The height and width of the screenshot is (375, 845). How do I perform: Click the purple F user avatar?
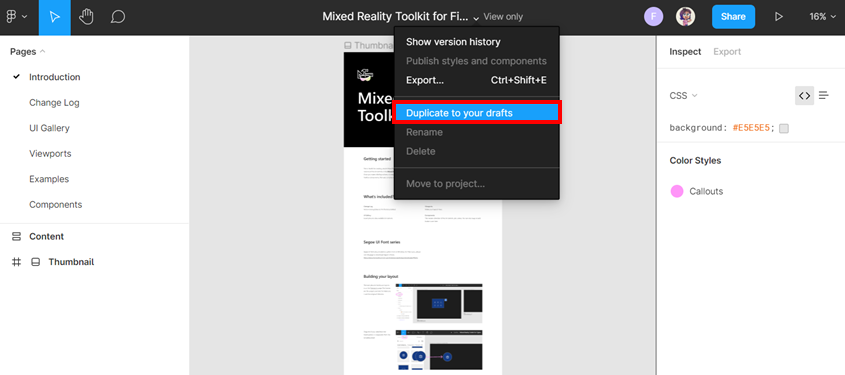tap(653, 17)
